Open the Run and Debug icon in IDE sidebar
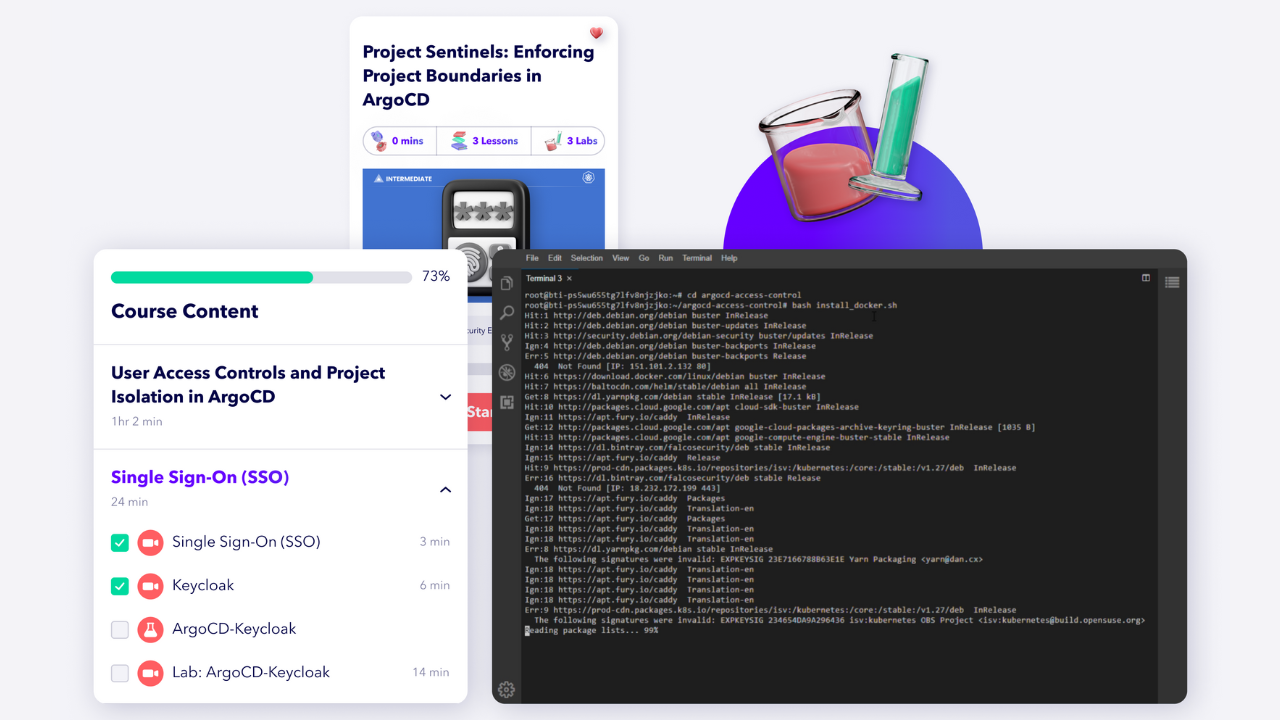Screen dimensions: 1280x720 point(507,373)
